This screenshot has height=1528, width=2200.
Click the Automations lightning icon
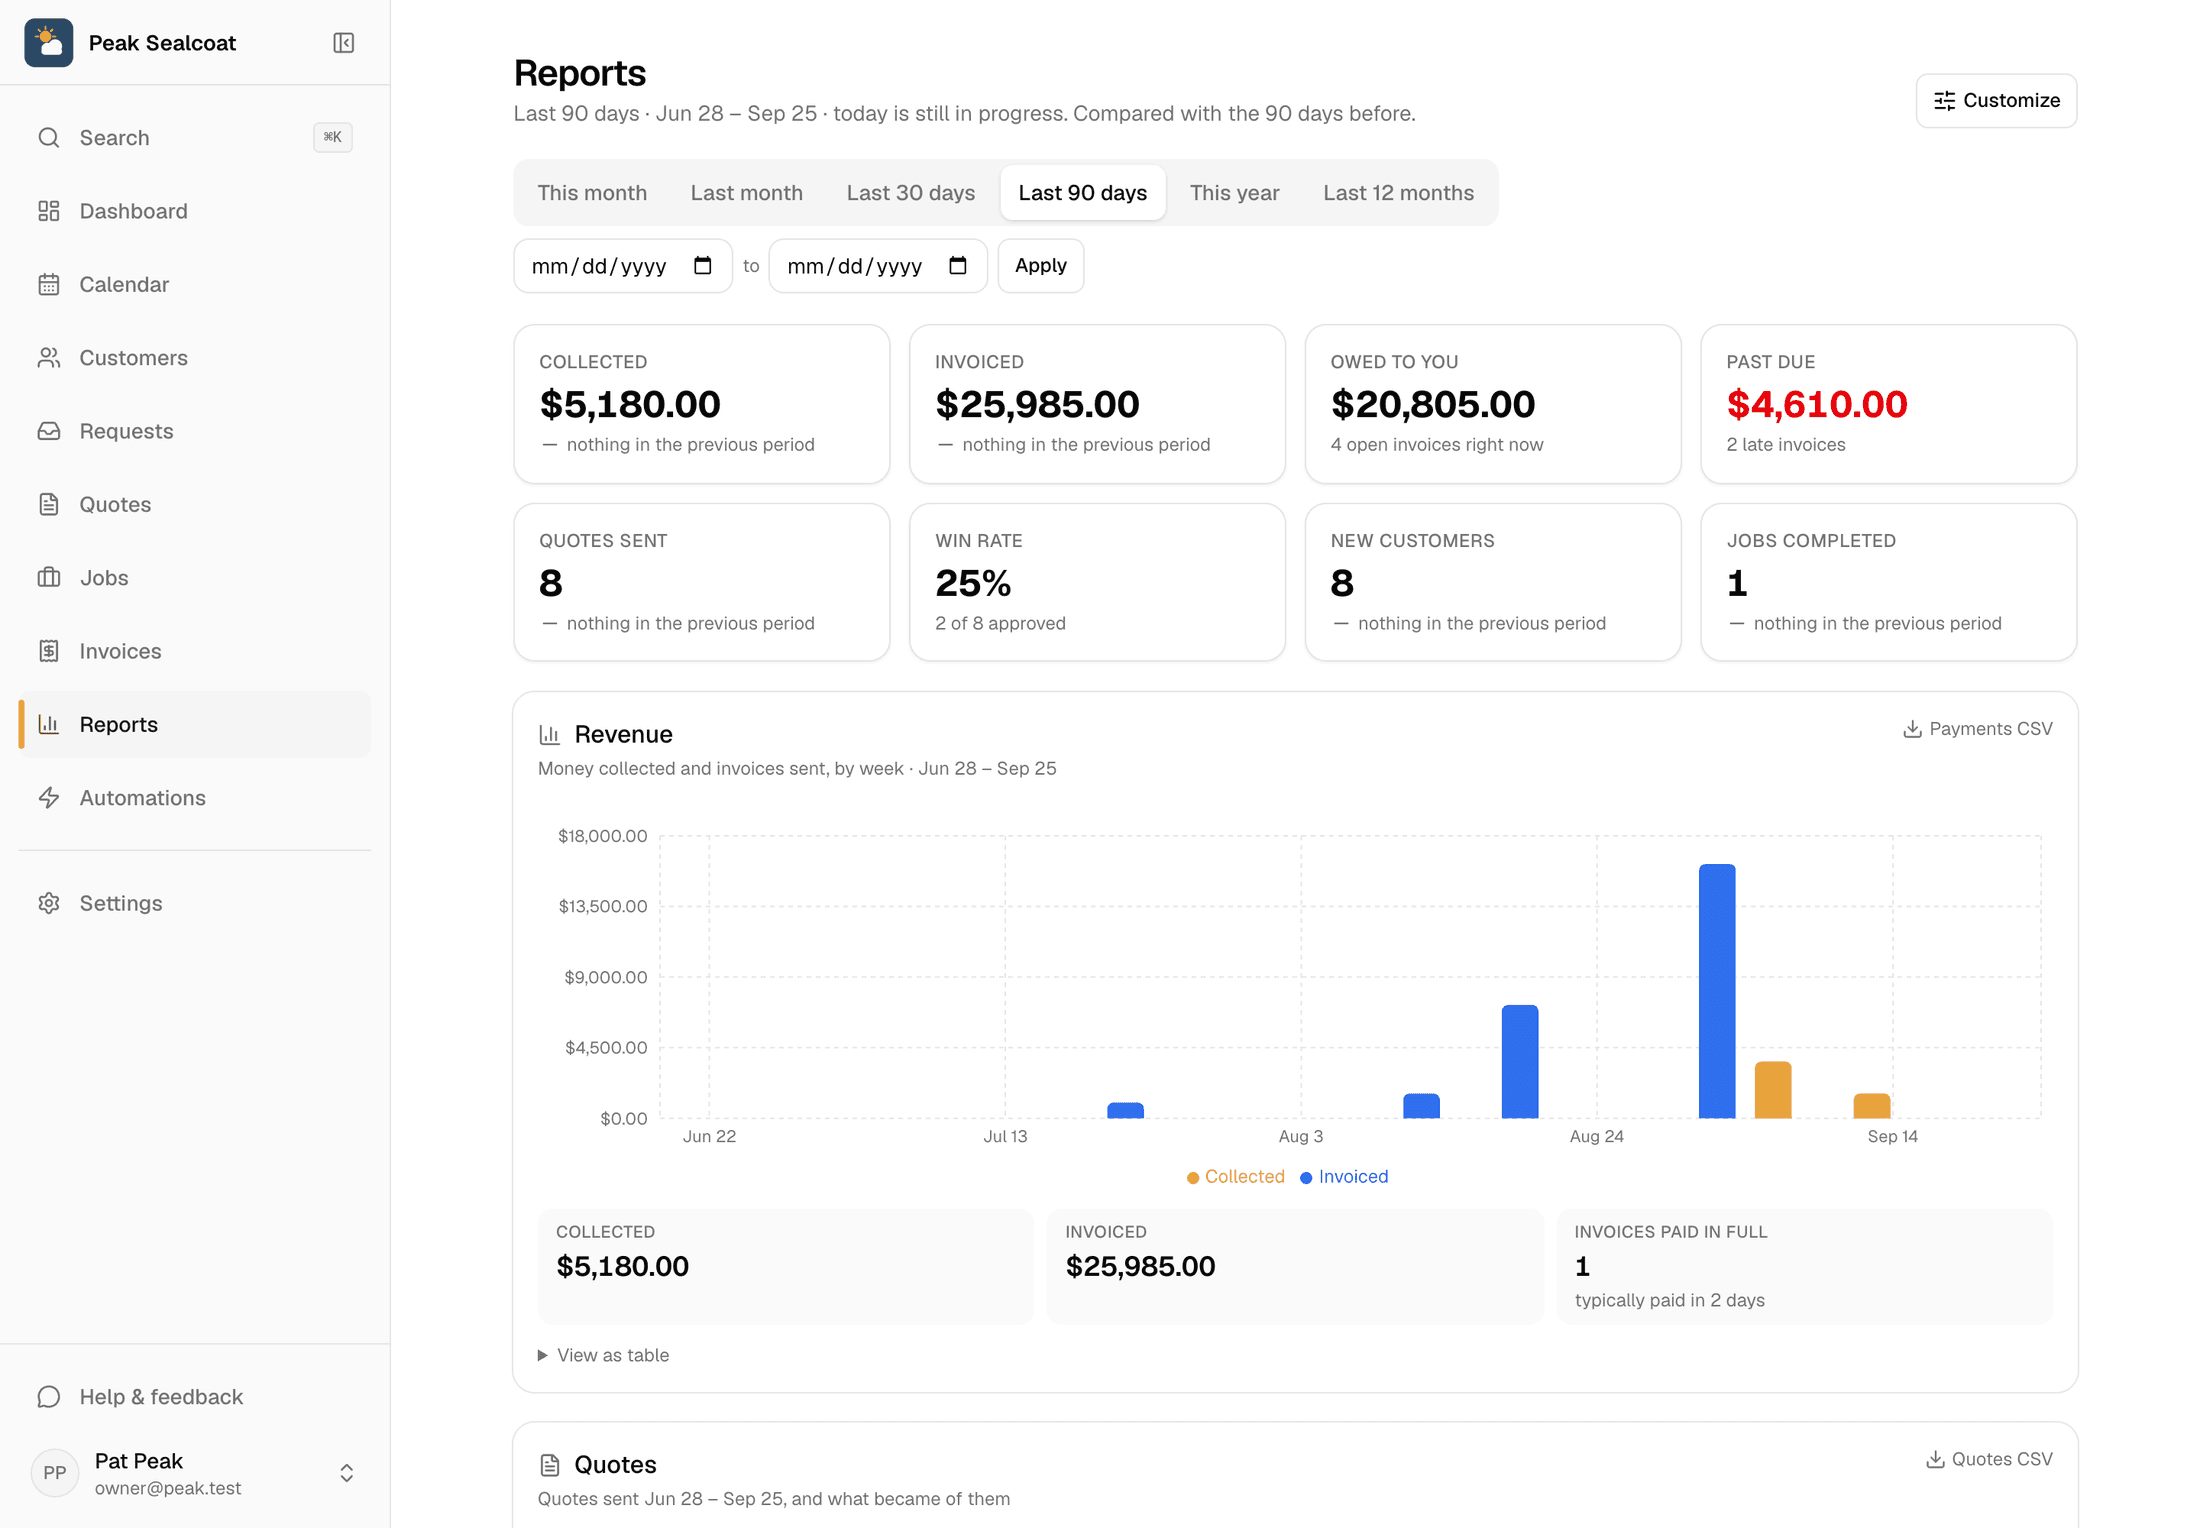[49, 798]
